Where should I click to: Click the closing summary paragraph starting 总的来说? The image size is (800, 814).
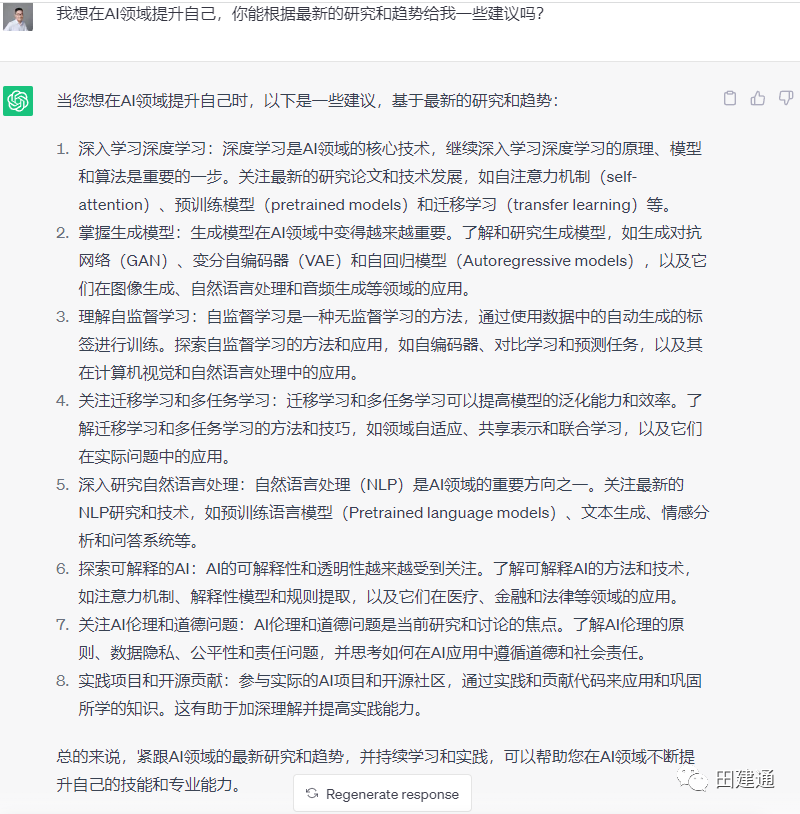(x=380, y=768)
